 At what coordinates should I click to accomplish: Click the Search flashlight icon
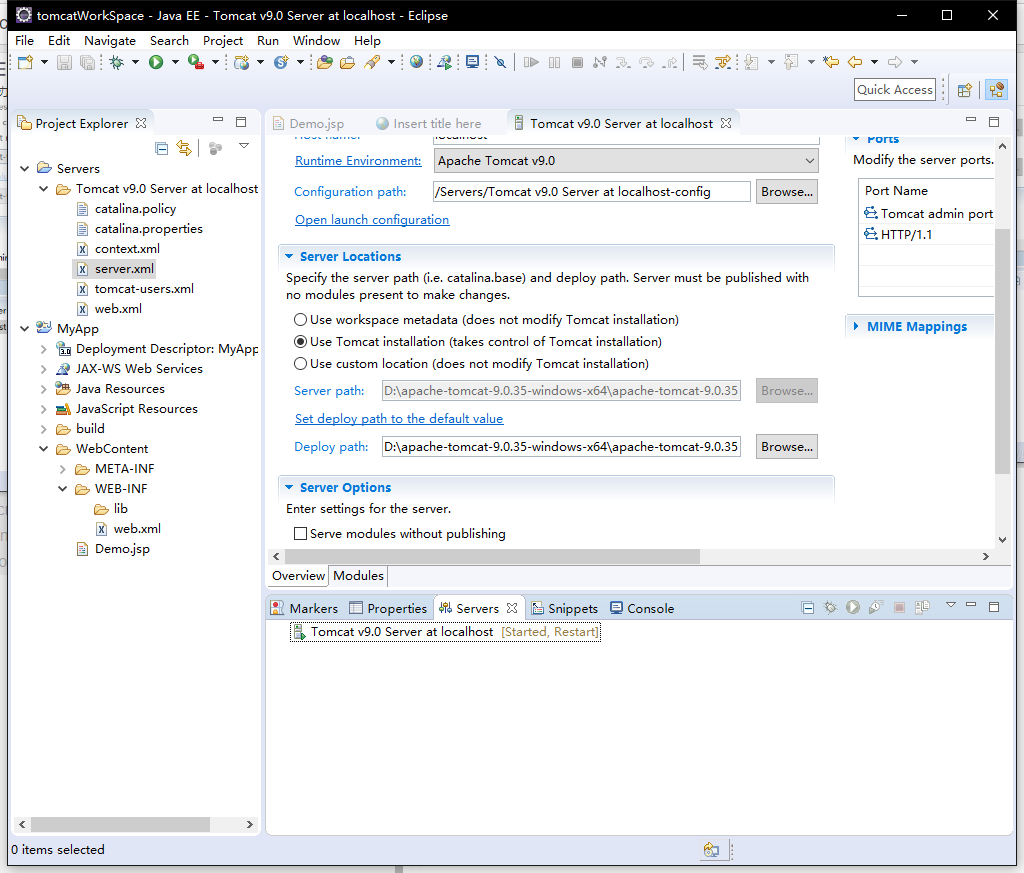(372, 62)
